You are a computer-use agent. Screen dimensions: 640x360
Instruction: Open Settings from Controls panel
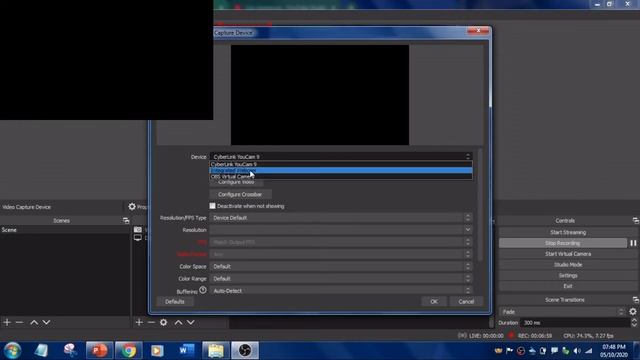(568, 276)
